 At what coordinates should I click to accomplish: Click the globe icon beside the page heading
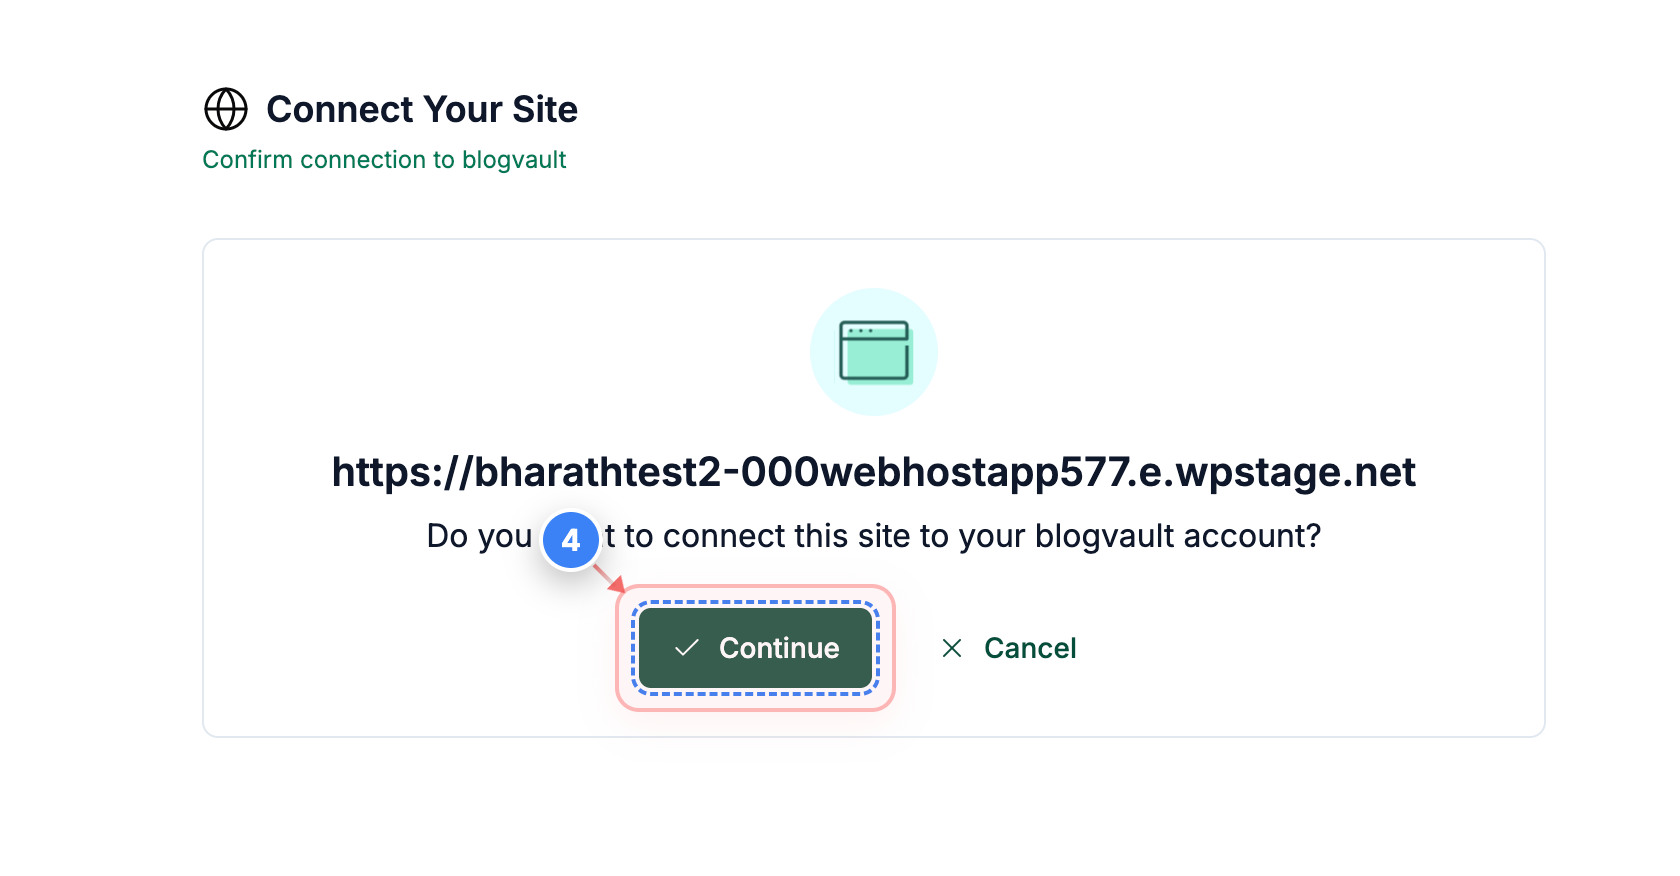225,108
